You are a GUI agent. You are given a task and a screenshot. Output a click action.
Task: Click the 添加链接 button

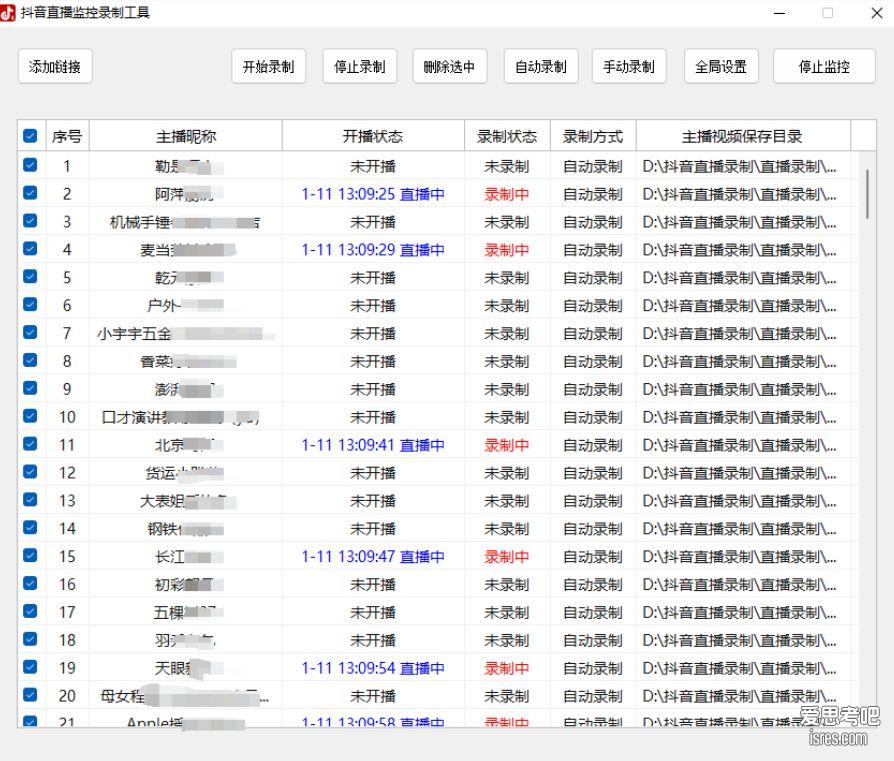pyautogui.click(x=55, y=66)
